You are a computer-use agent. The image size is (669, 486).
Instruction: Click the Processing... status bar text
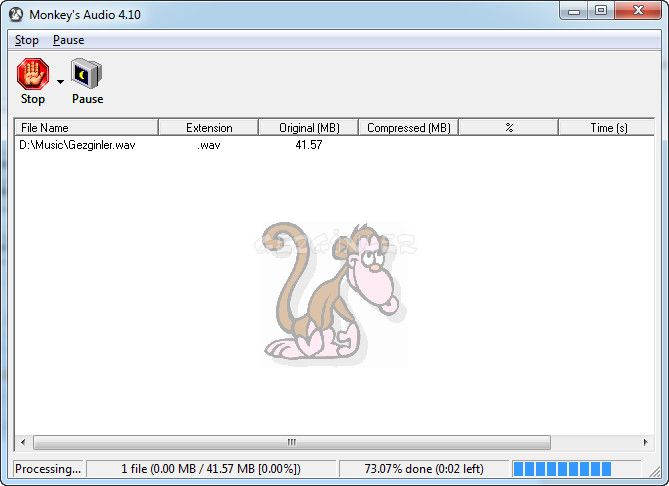click(48, 469)
